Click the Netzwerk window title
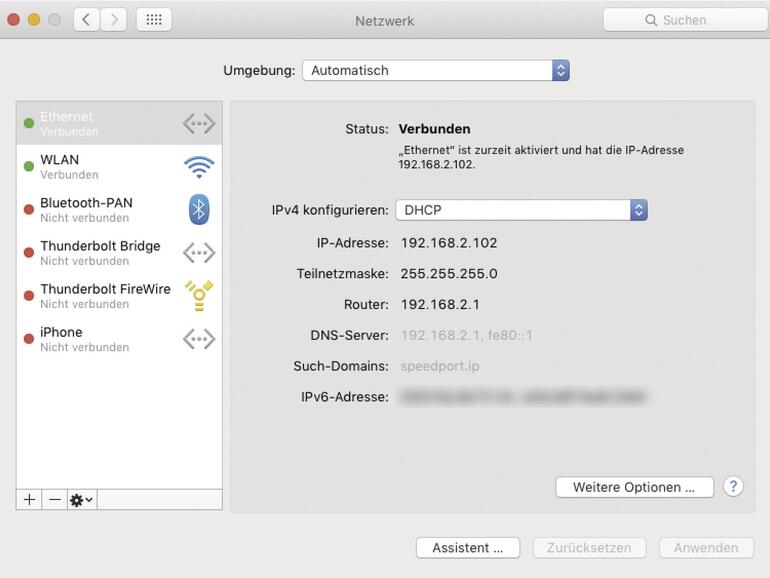Screen dimensions: 770x578 click(385, 21)
